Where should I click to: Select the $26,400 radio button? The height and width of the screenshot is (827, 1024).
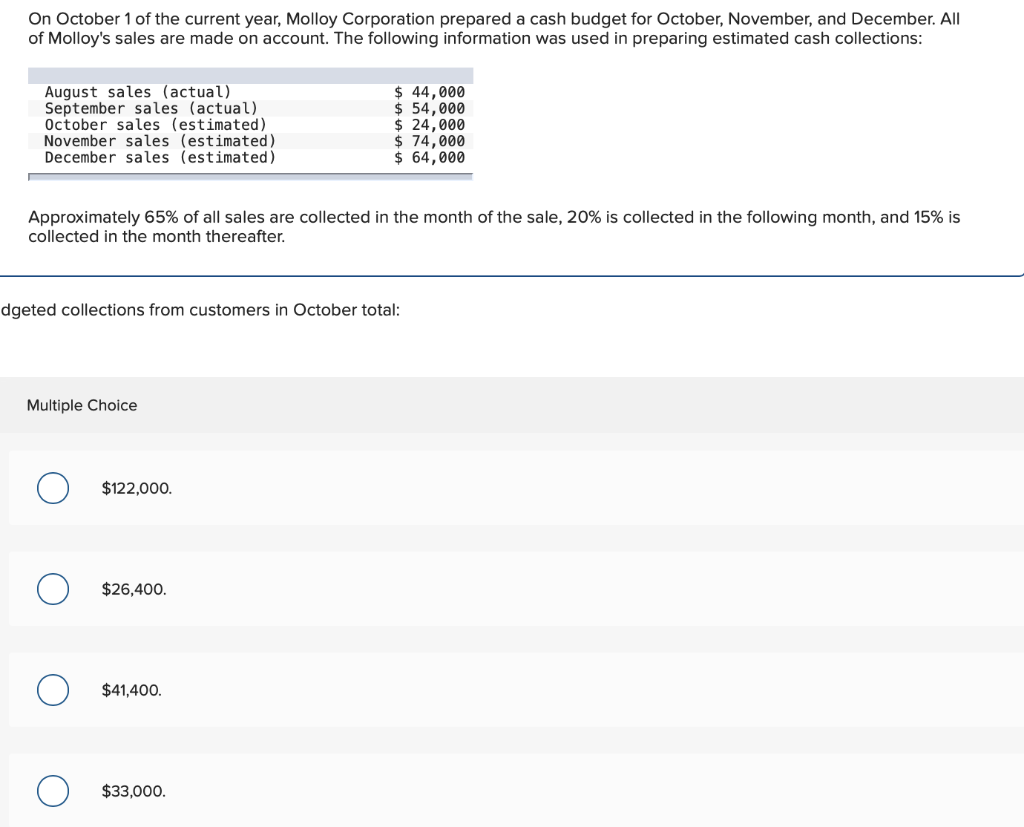pos(53,589)
